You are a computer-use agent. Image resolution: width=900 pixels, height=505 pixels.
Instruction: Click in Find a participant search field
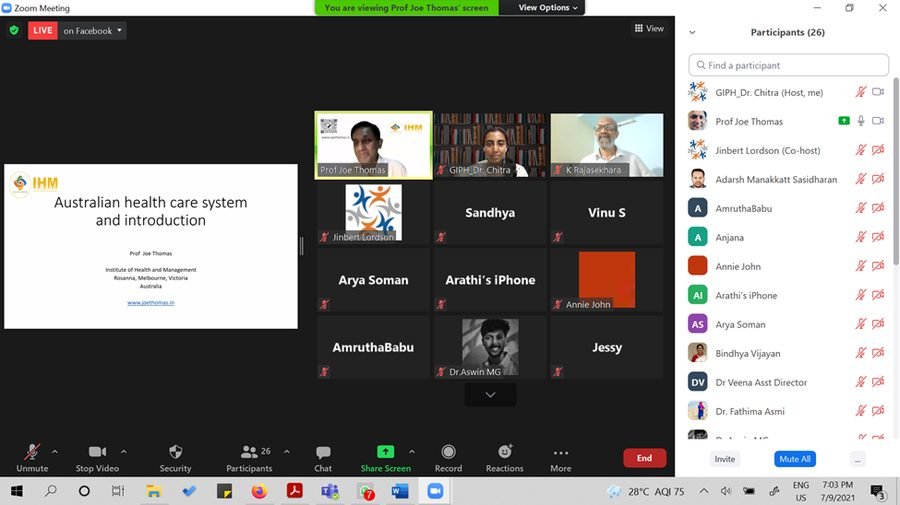tap(789, 65)
